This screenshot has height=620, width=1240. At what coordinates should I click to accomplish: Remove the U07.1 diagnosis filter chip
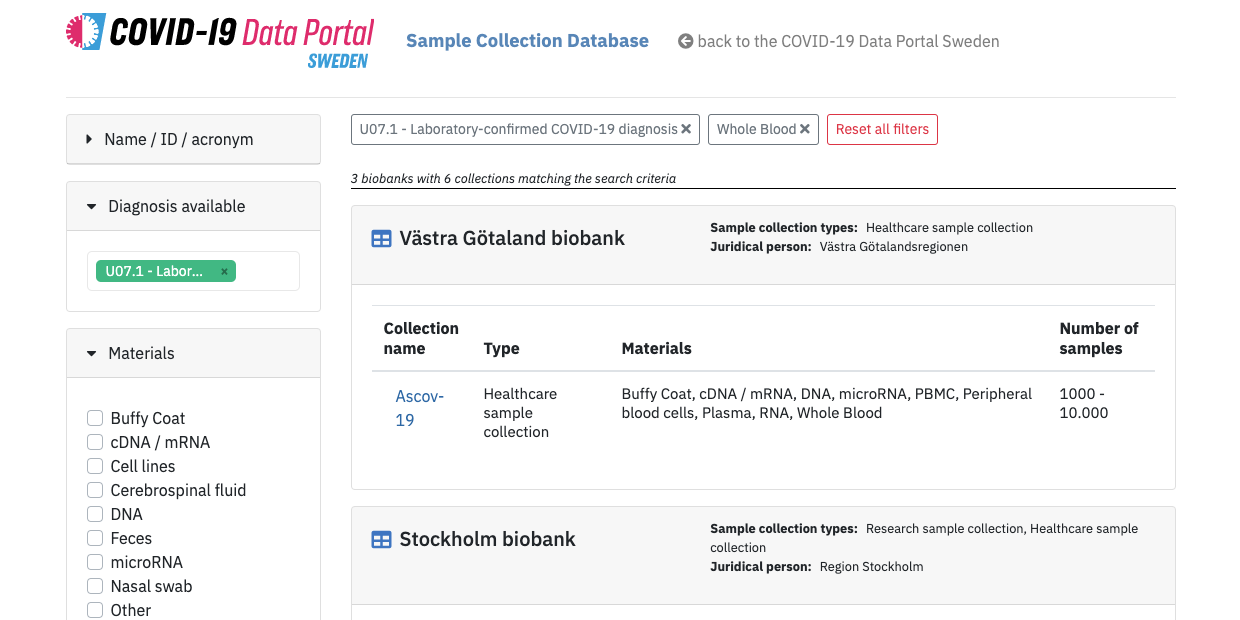pyautogui.click(x=686, y=129)
